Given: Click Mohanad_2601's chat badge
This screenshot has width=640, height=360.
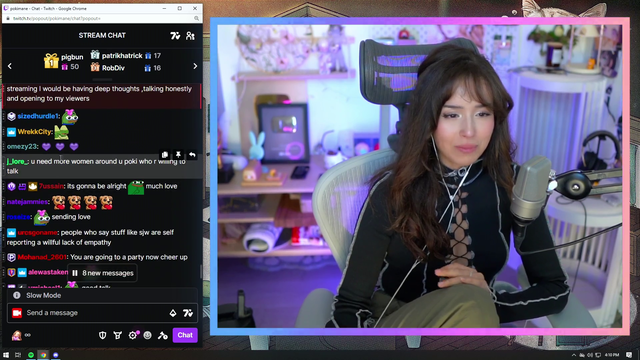Looking at the screenshot, I should [x=11, y=257].
